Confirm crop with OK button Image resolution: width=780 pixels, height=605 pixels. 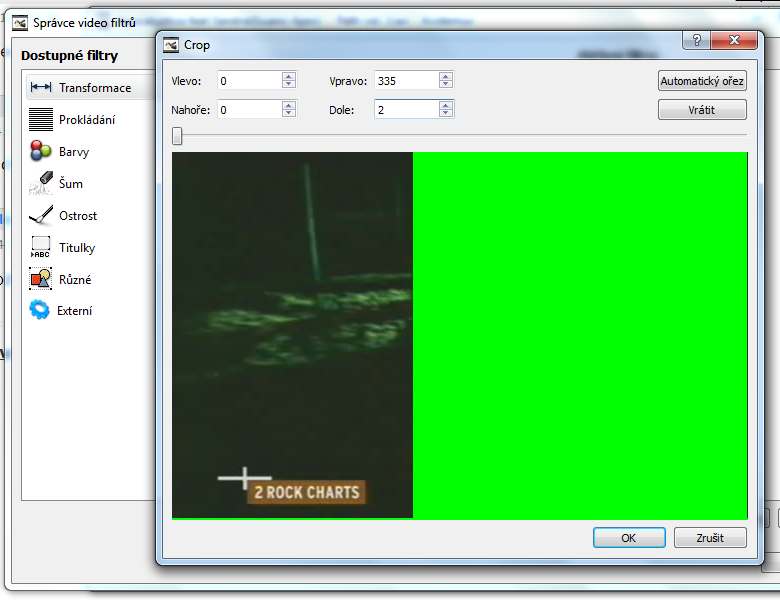pos(629,538)
